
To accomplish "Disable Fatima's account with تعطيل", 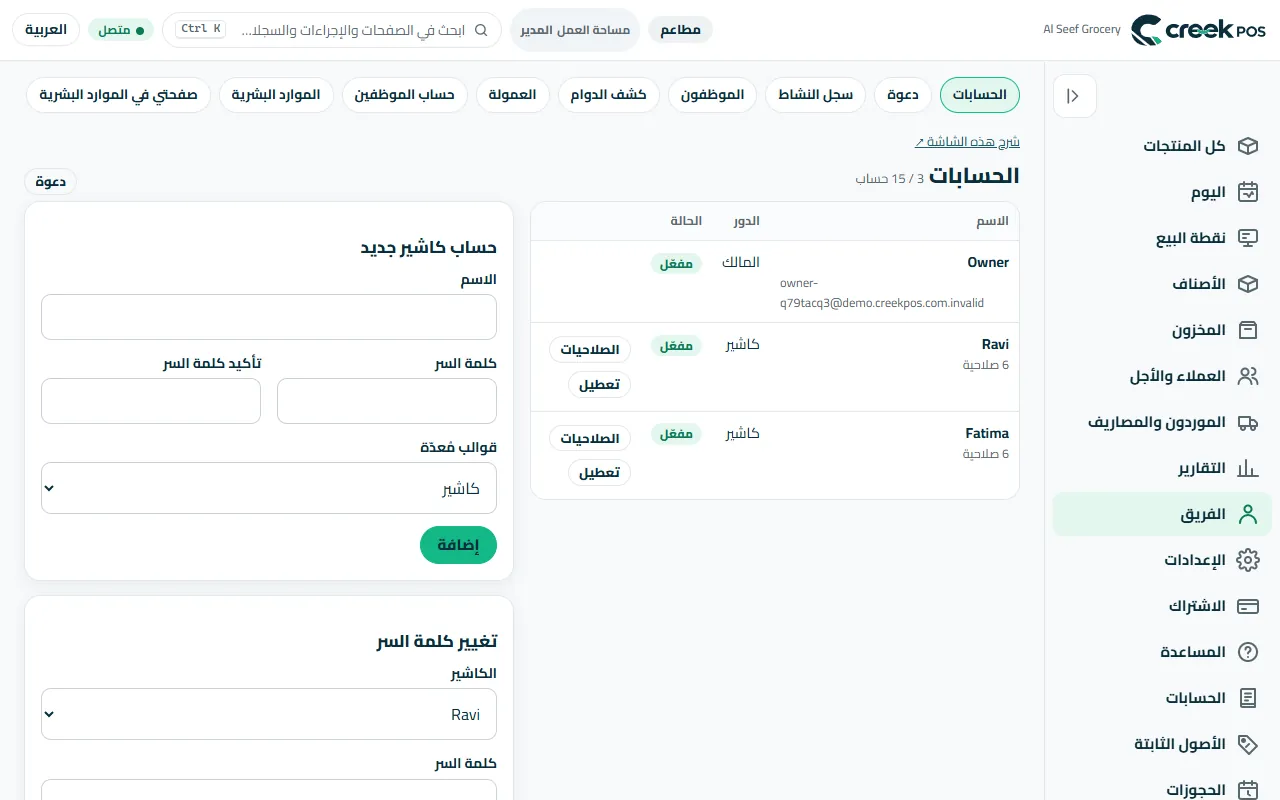I will click(x=599, y=472).
